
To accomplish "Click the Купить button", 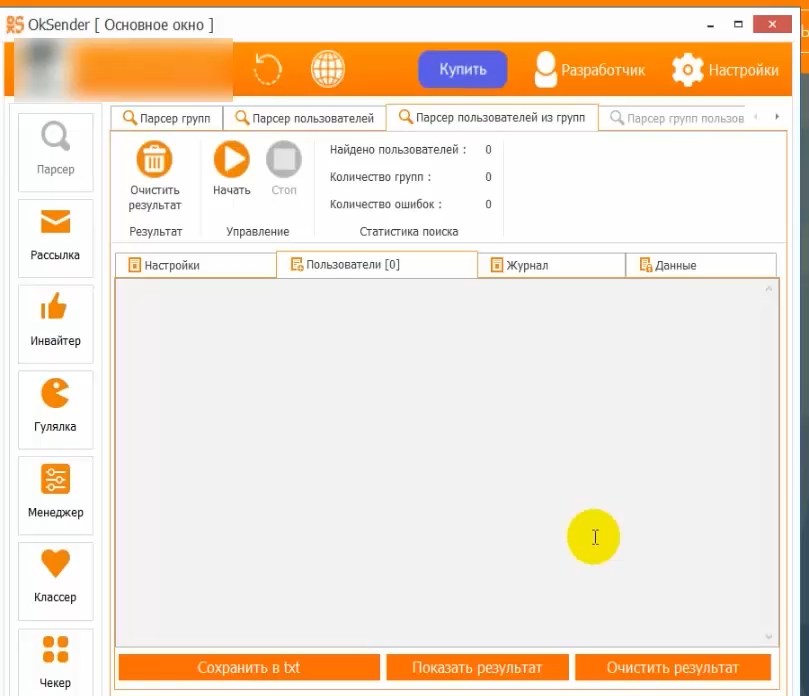I will [x=462, y=70].
